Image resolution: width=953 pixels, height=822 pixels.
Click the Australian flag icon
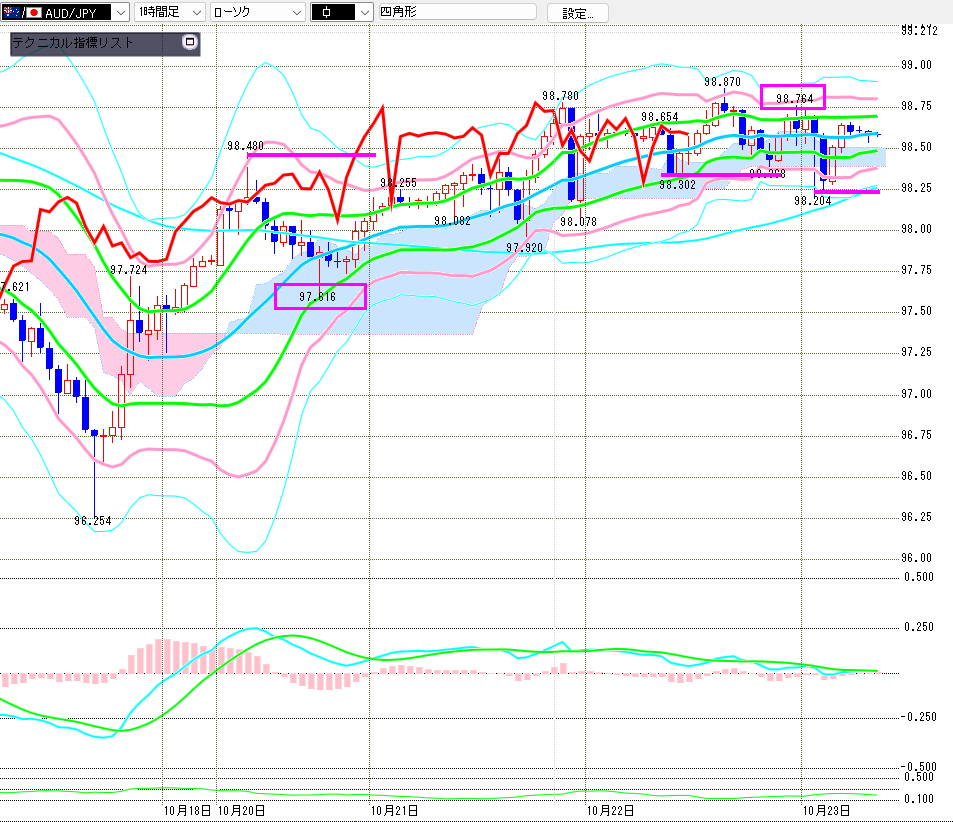click(11, 12)
